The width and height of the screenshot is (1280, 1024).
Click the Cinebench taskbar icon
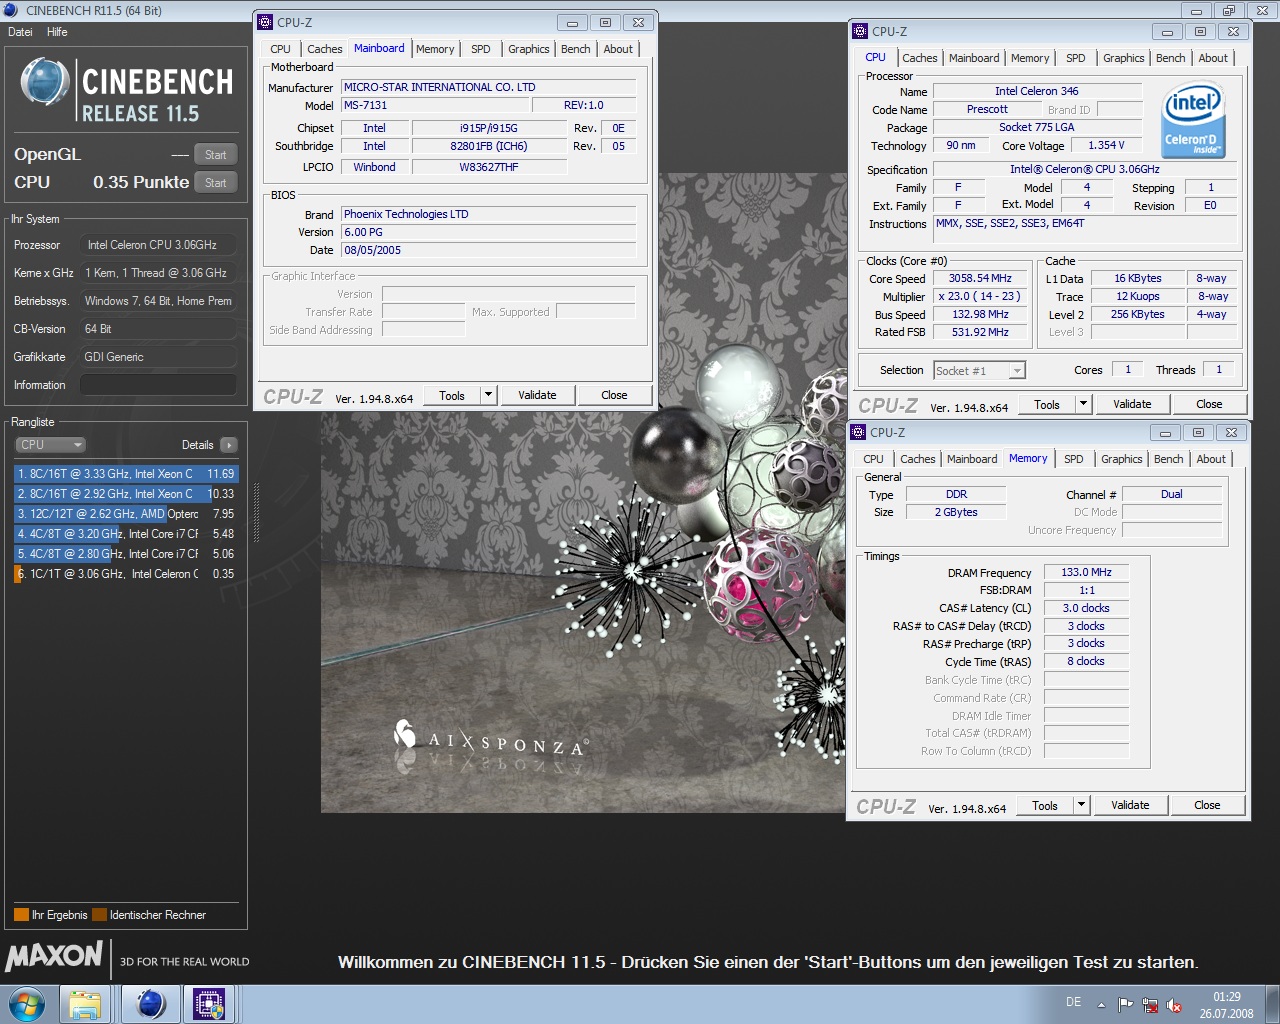[x=152, y=1004]
